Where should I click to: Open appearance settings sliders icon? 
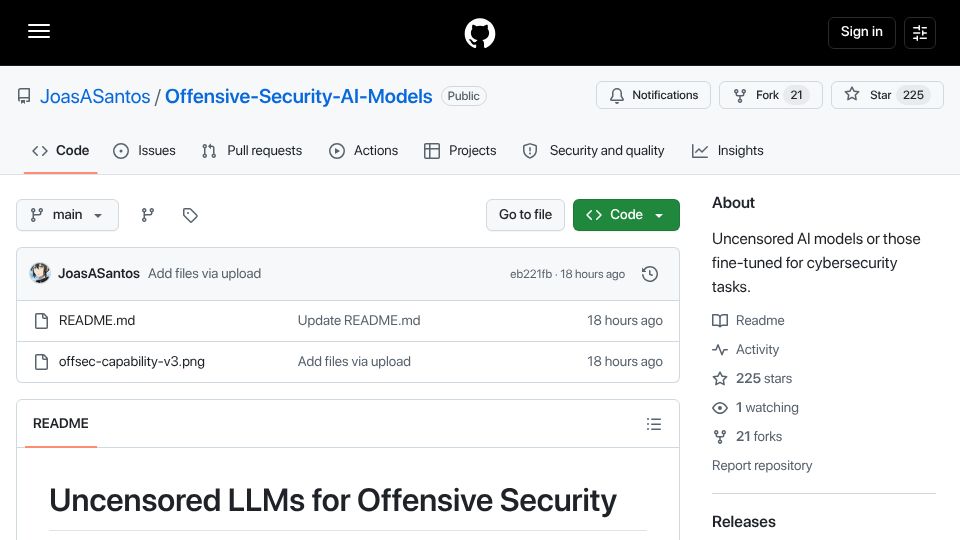pyautogui.click(x=920, y=32)
